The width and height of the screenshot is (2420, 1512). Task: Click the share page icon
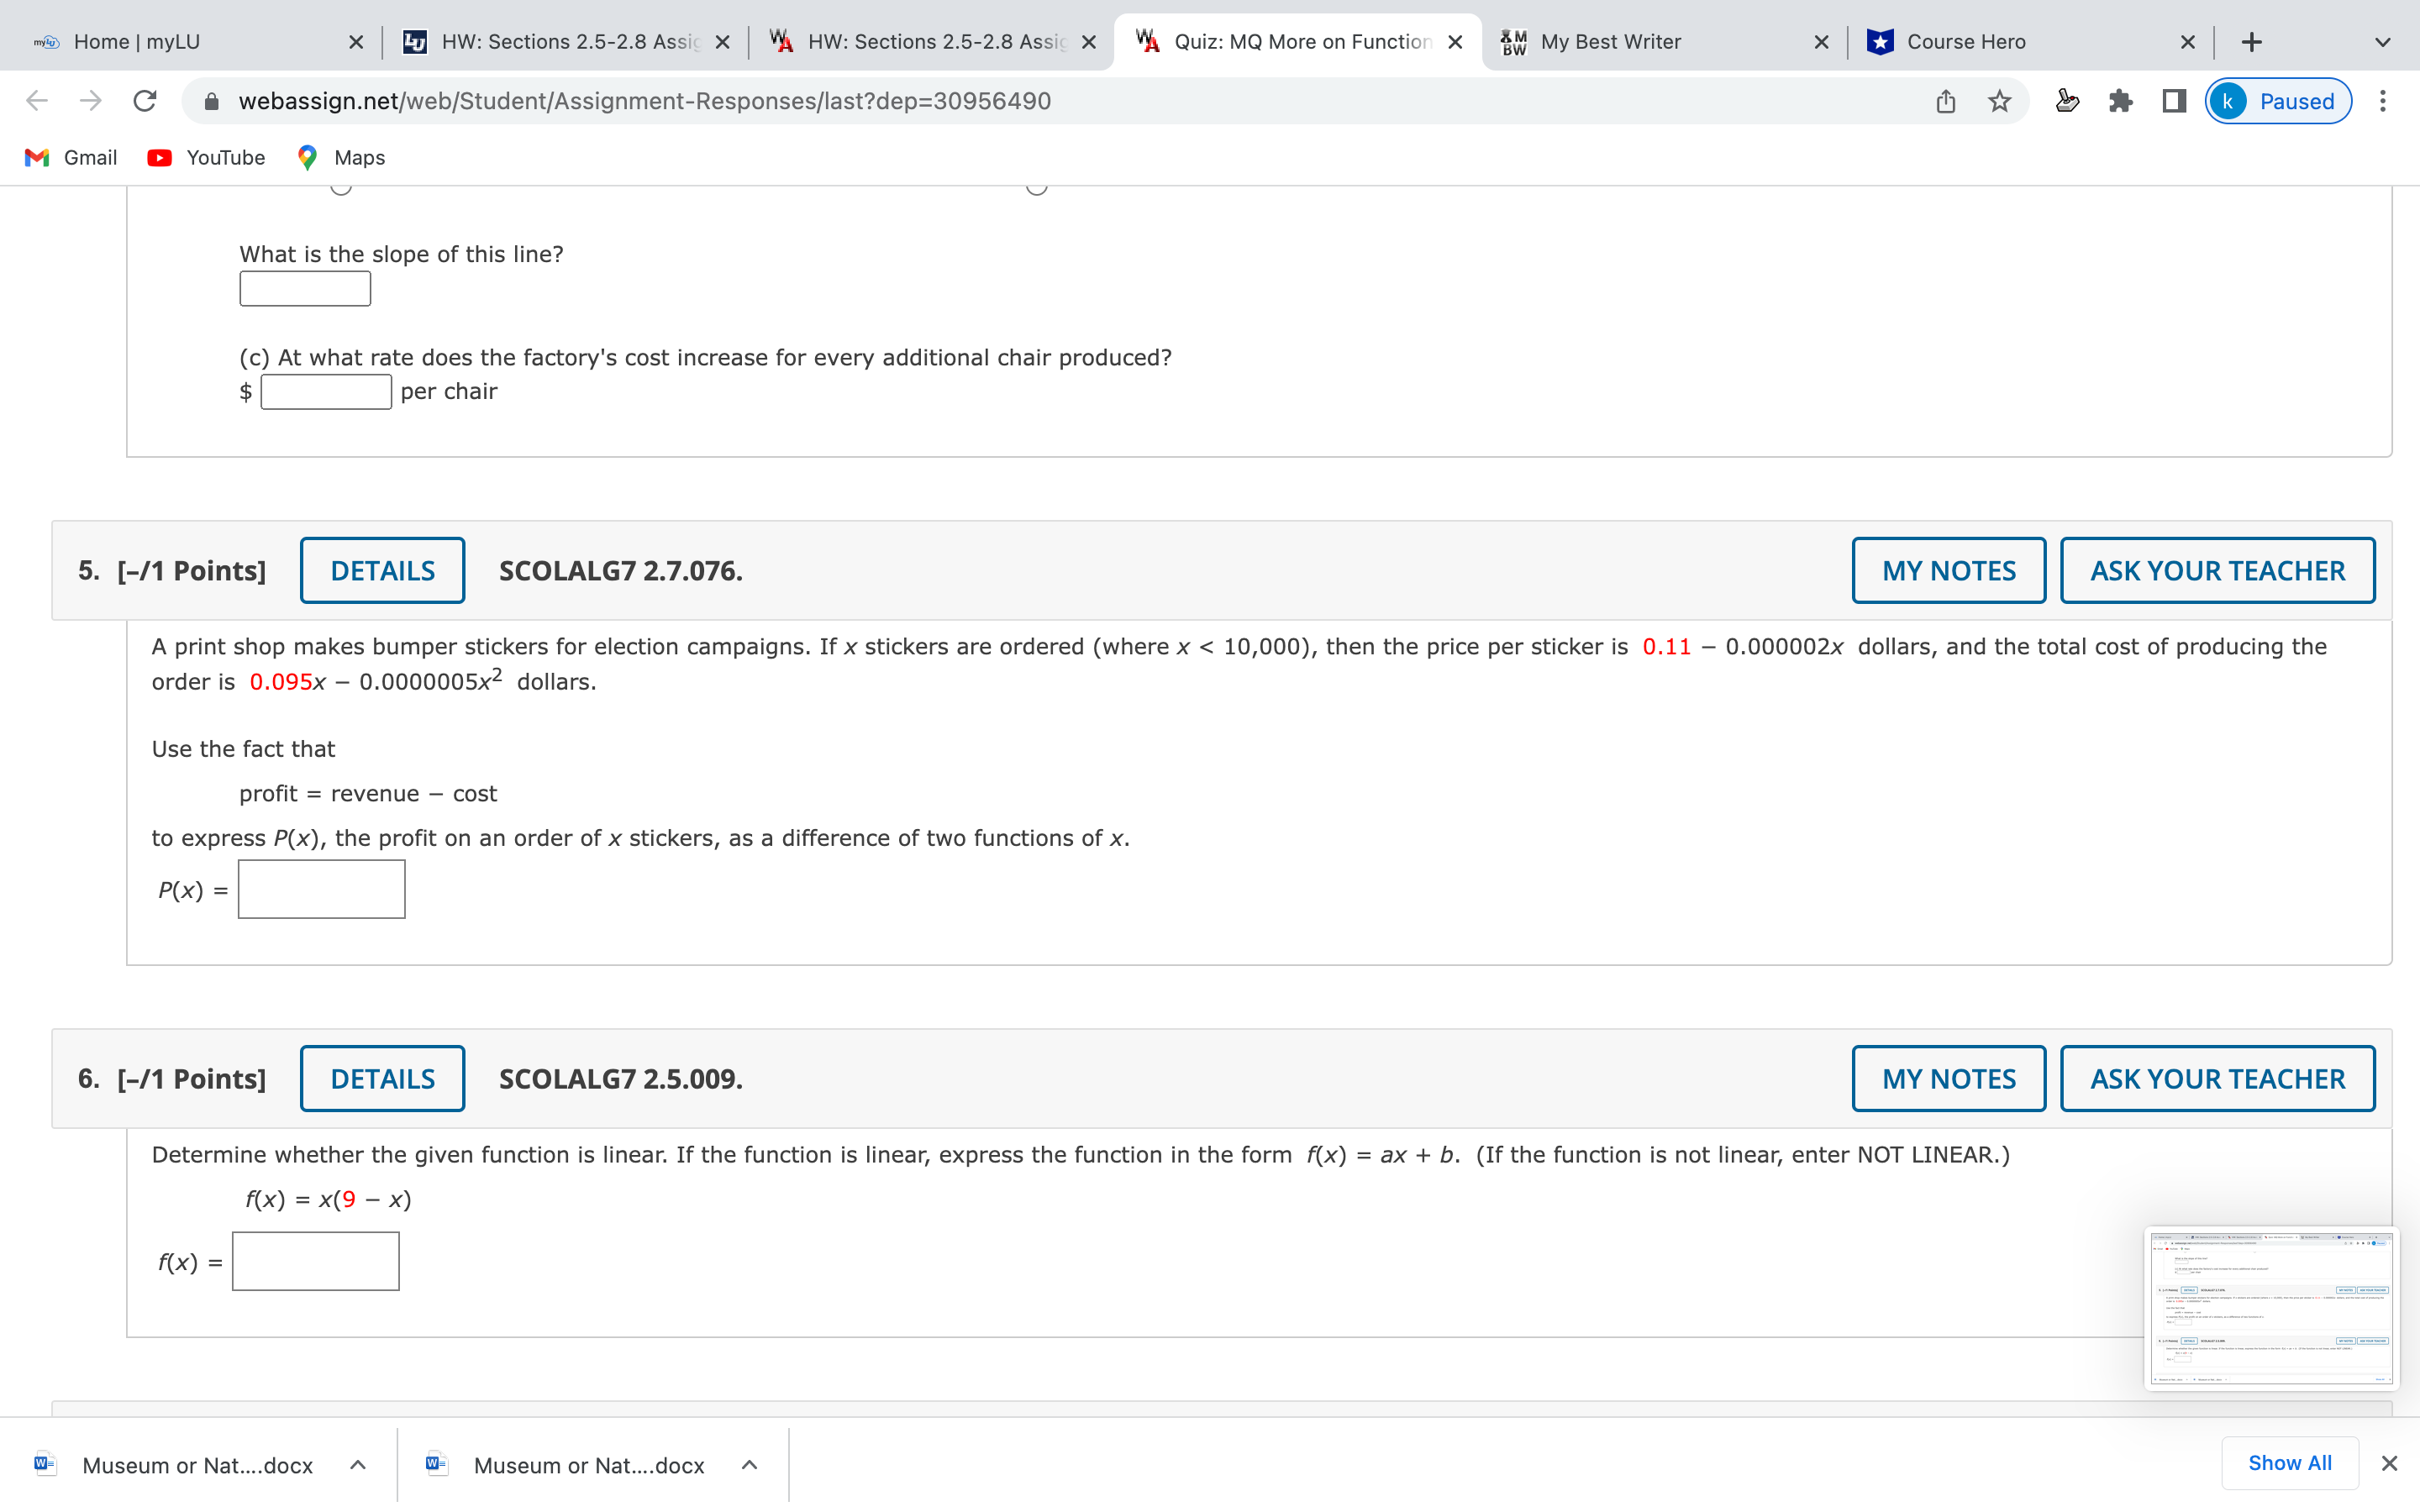point(1945,101)
